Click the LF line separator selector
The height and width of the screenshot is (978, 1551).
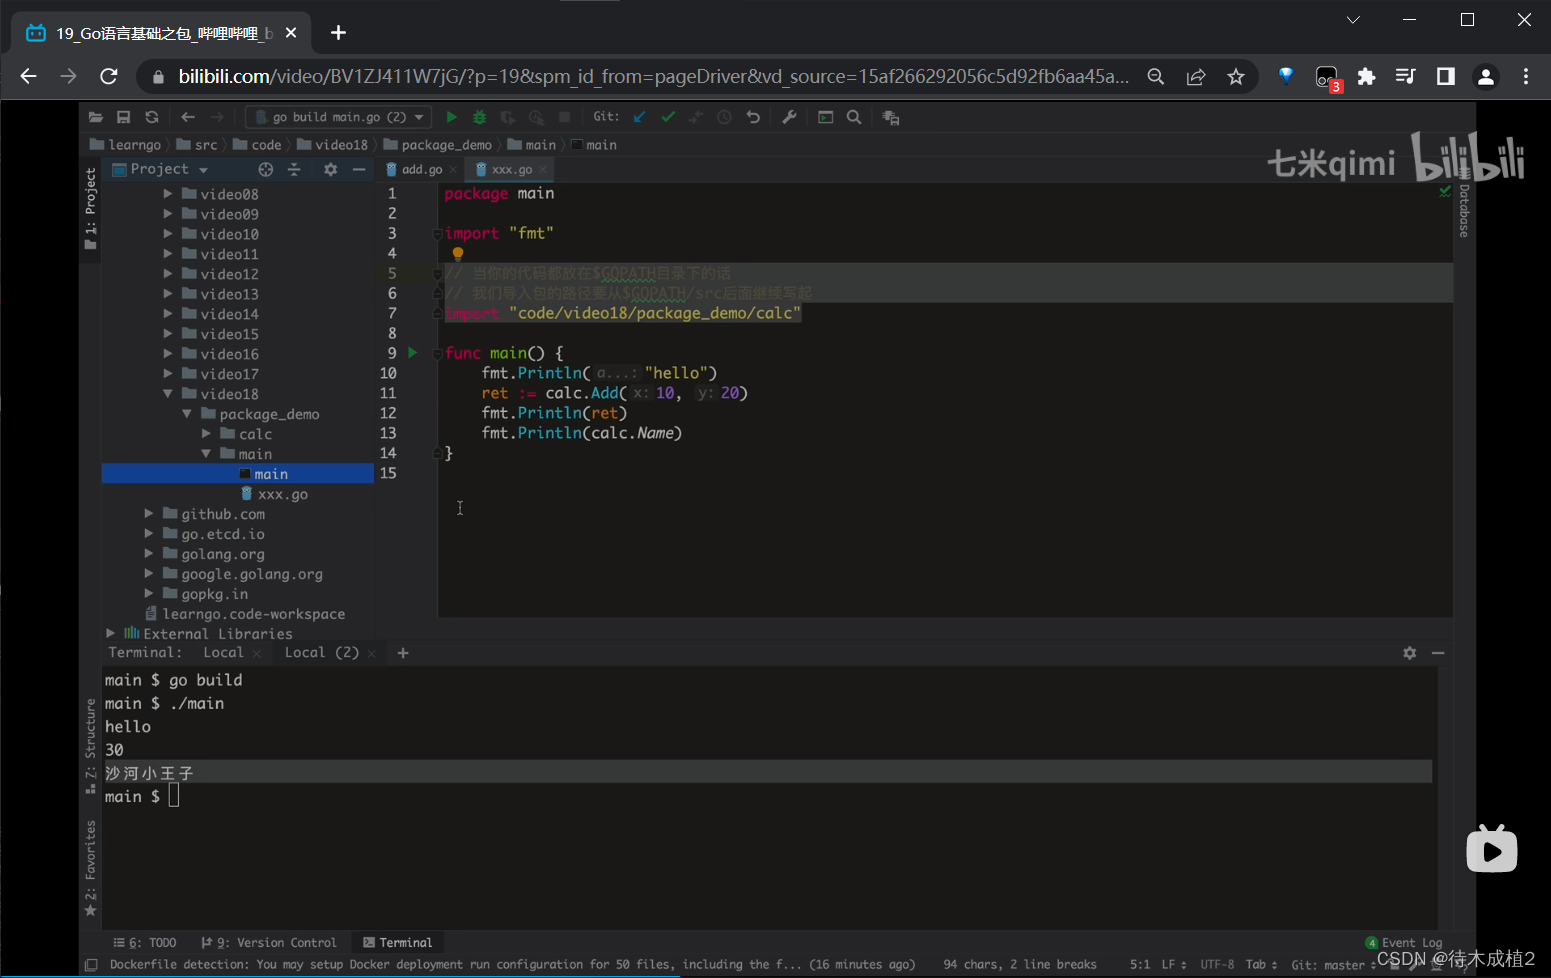(x=1173, y=965)
